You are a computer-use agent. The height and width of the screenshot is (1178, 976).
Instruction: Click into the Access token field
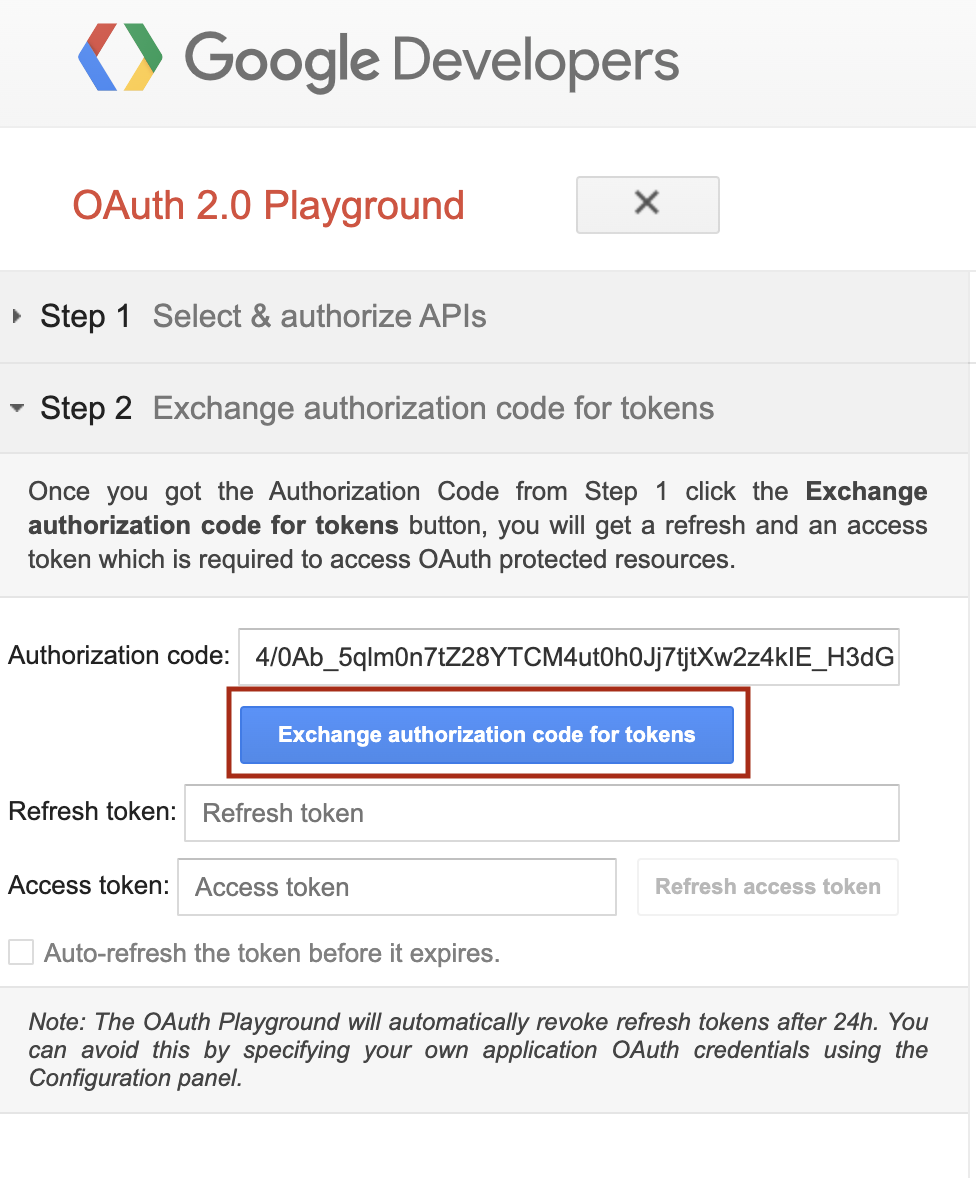click(396, 887)
